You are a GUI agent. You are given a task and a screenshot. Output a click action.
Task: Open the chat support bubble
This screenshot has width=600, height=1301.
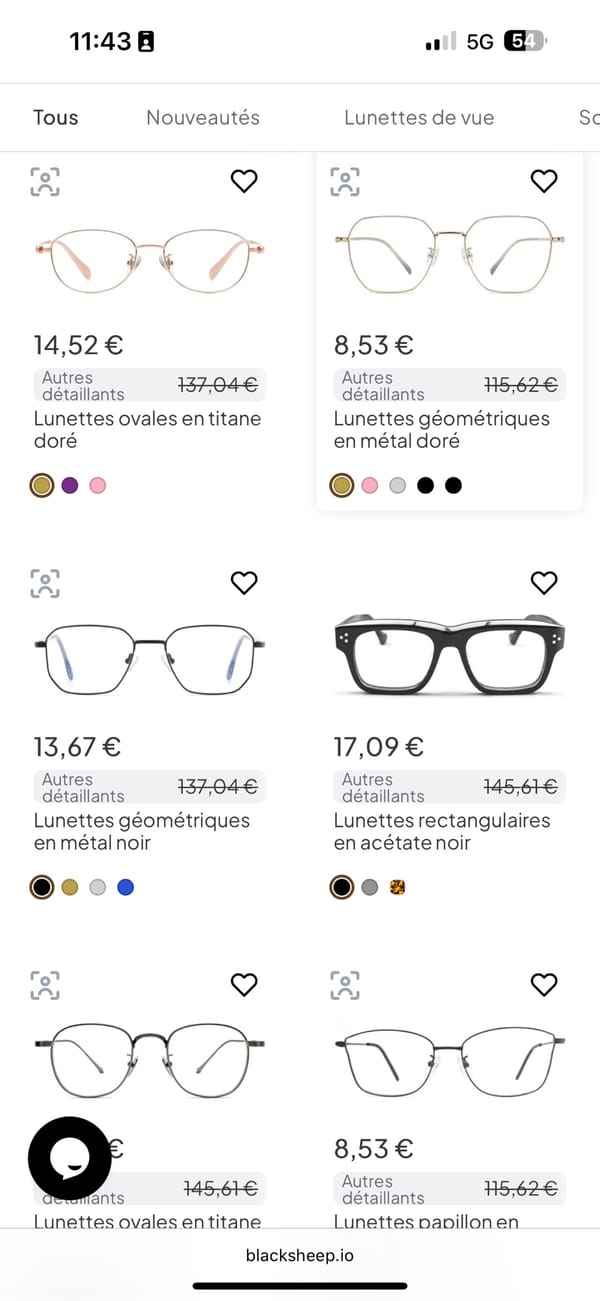point(69,1158)
